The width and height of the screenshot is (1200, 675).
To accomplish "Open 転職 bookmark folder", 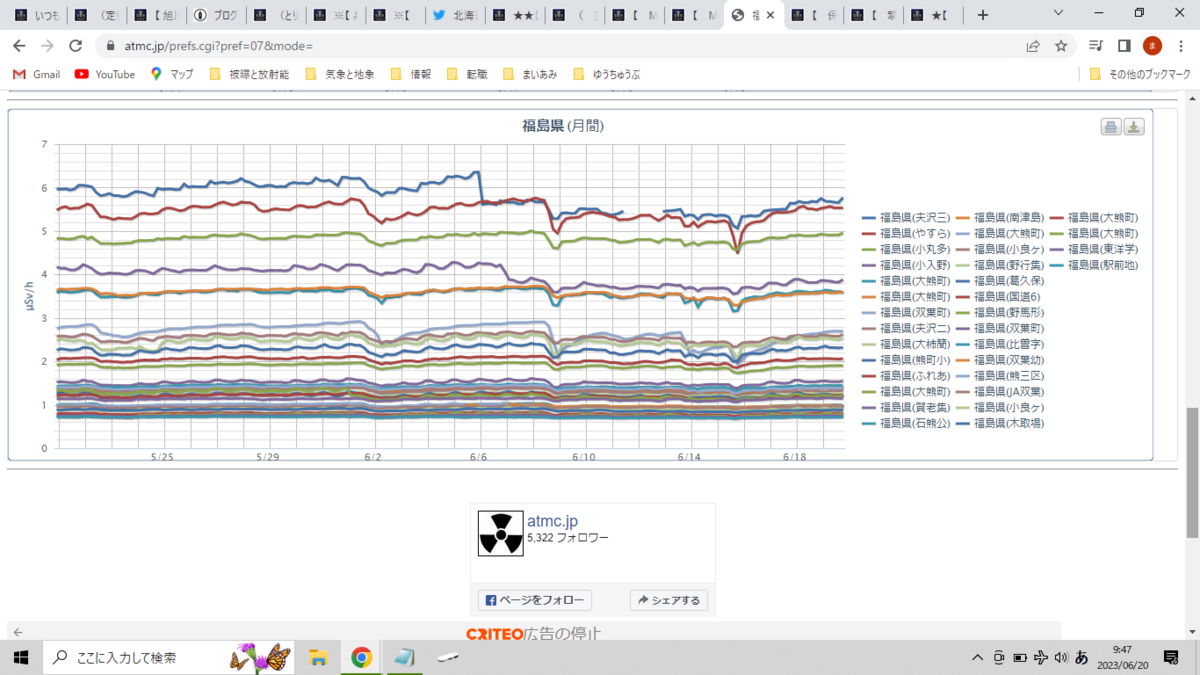I will point(467,74).
